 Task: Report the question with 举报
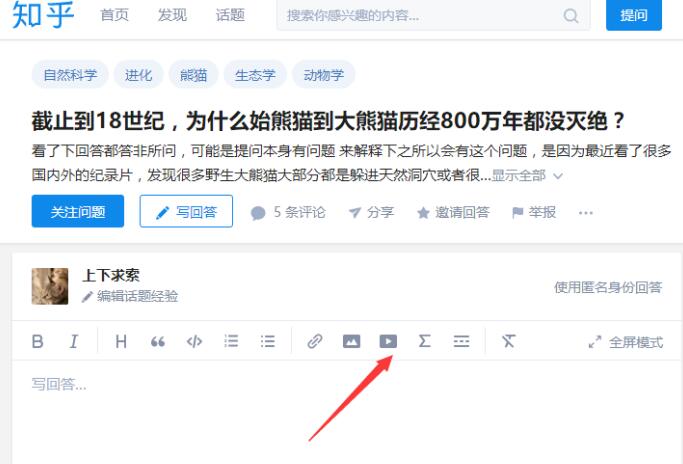pyautogui.click(x=534, y=212)
